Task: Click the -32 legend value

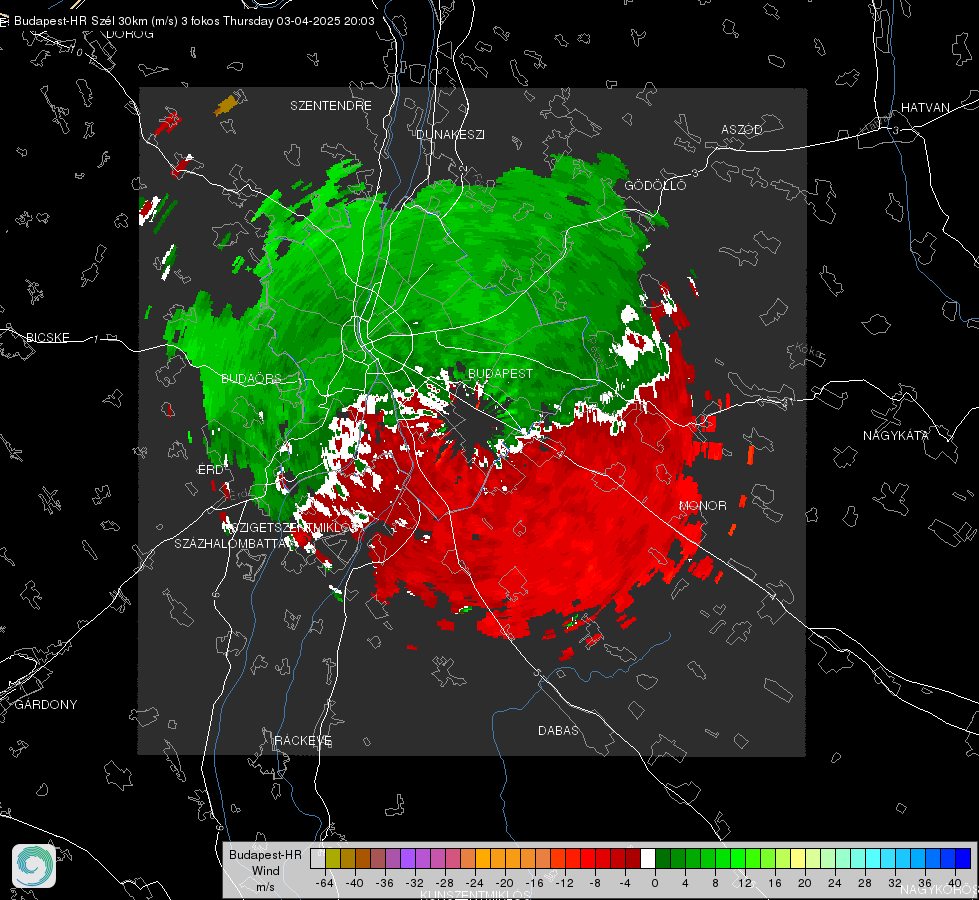Action: coord(415,883)
